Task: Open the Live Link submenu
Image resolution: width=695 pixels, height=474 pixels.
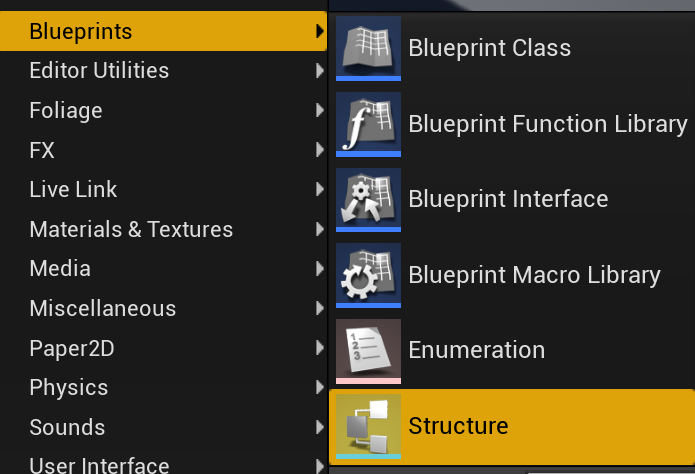Action: [164, 189]
